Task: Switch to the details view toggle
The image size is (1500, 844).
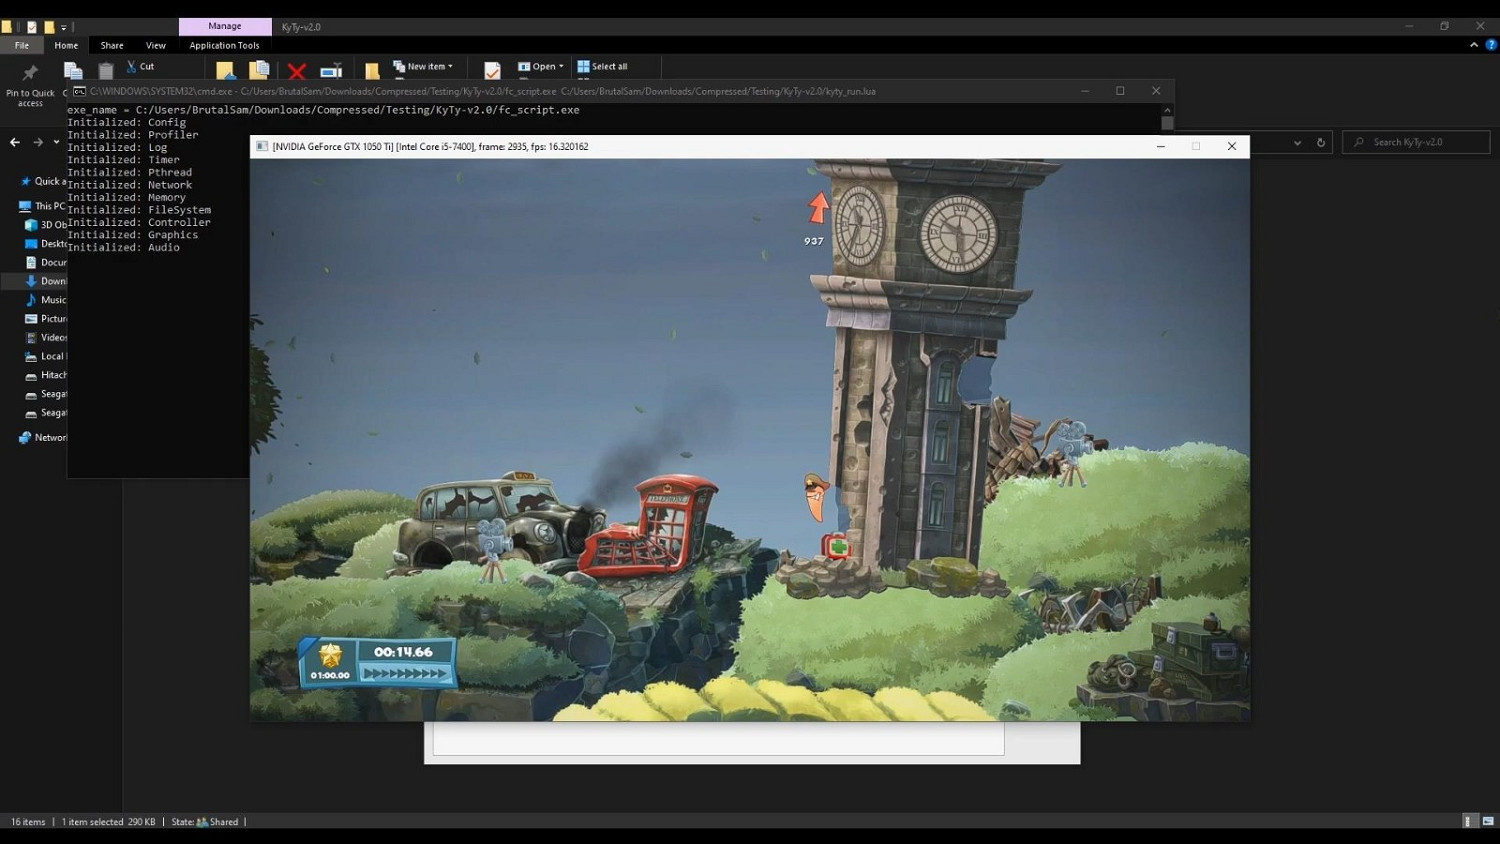Action: tap(1469, 821)
